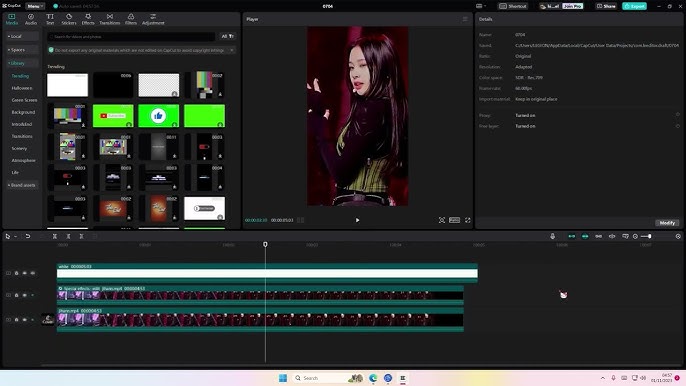Viewport: 686px width, 386px height.
Task: Open the Text tab
Action: coord(50,19)
